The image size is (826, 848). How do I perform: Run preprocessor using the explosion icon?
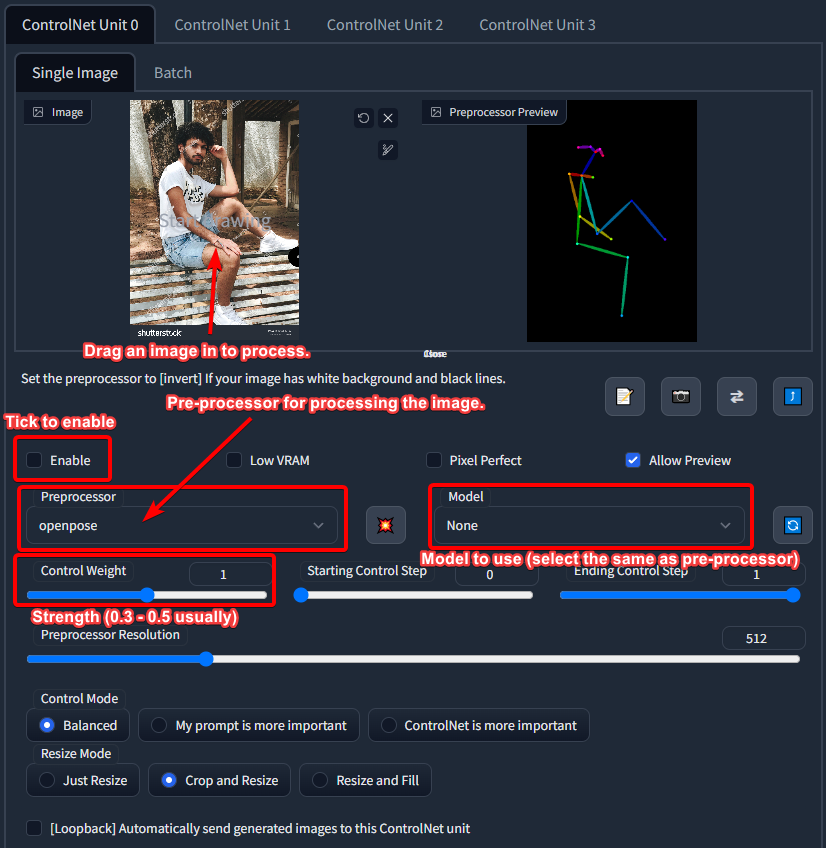point(385,525)
